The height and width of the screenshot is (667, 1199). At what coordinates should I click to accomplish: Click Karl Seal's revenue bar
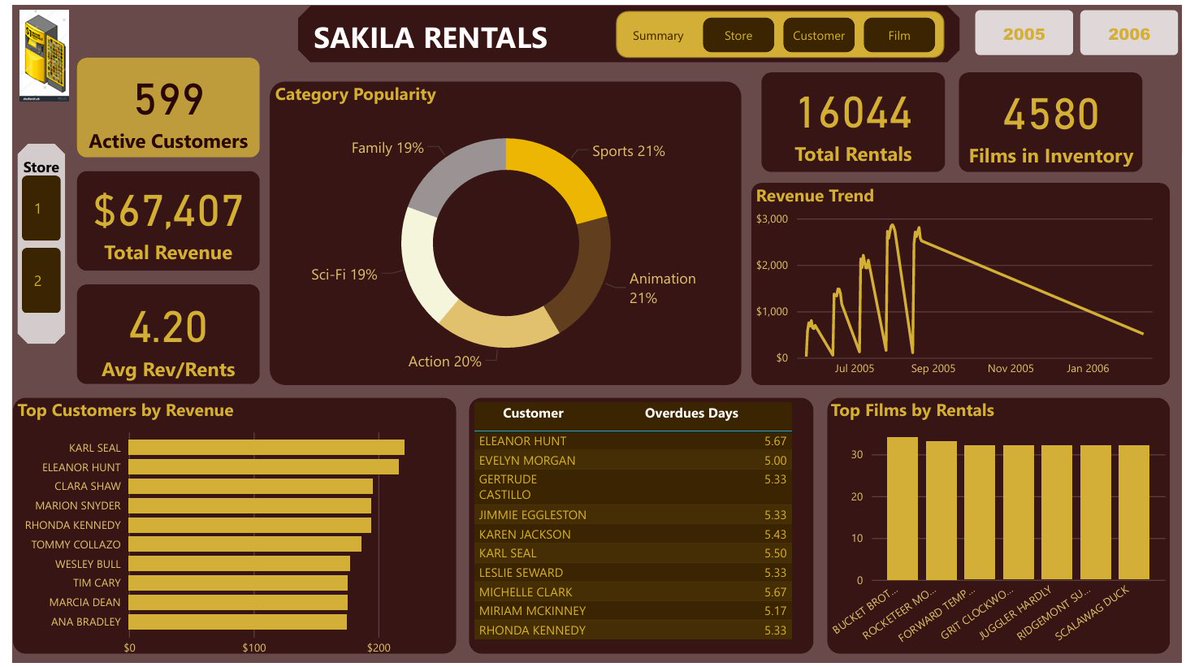265,447
